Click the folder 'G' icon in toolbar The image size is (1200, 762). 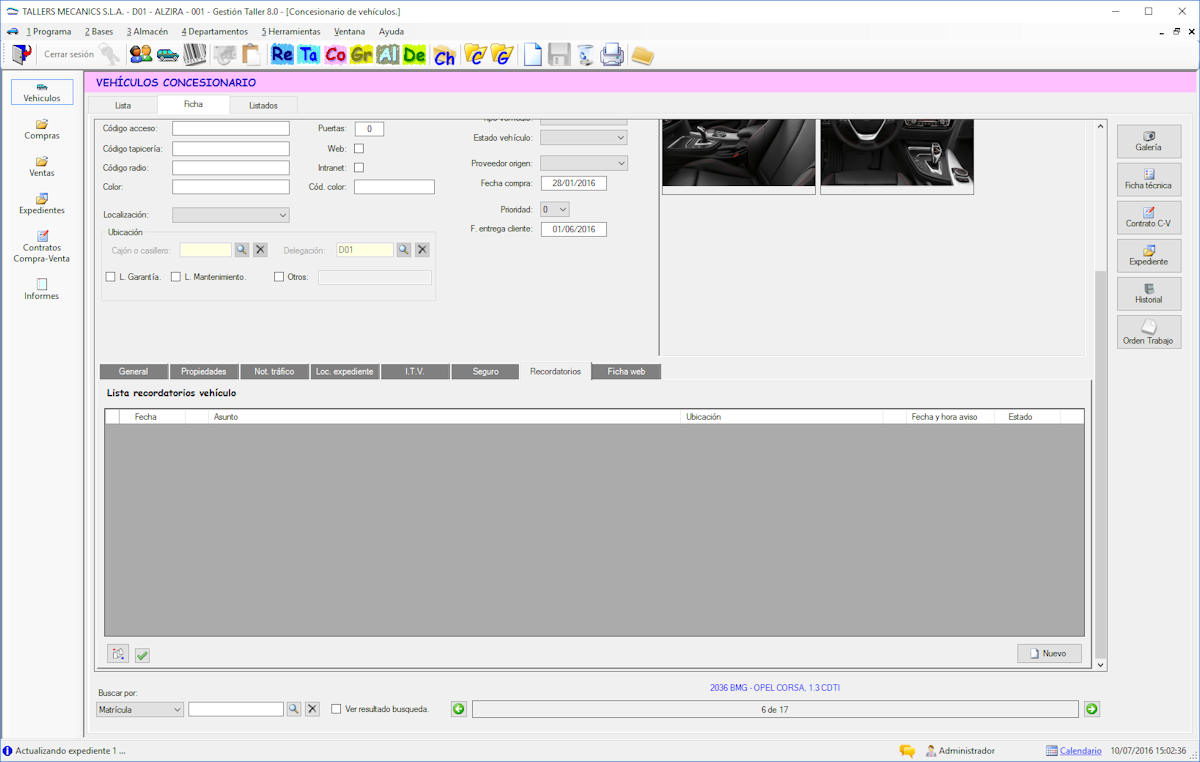(x=502, y=55)
